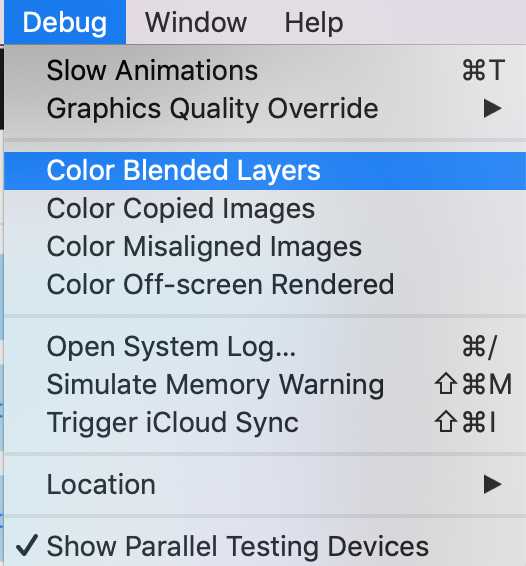The width and height of the screenshot is (526, 566).
Task: Enable Color Blended Layers
Action: click(x=265, y=171)
